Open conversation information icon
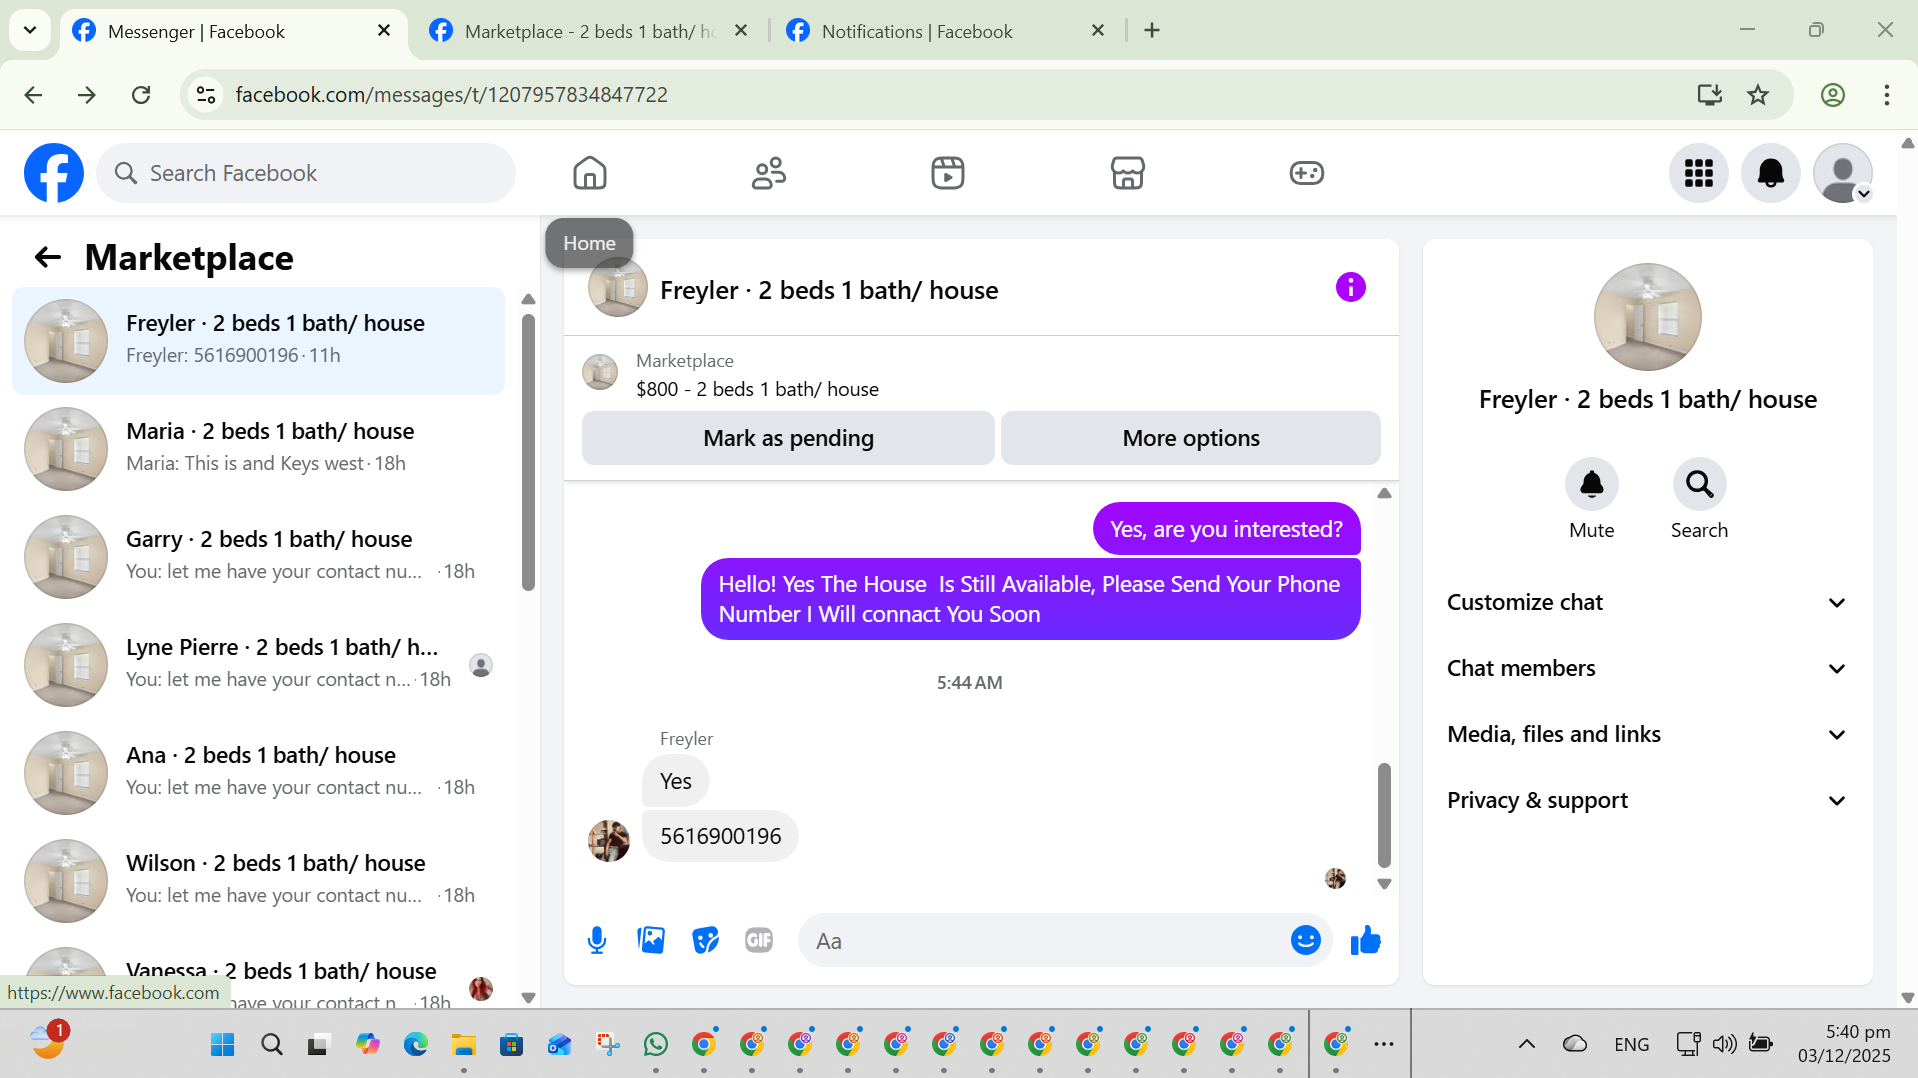The height and width of the screenshot is (1078, 1918). 1350,288
